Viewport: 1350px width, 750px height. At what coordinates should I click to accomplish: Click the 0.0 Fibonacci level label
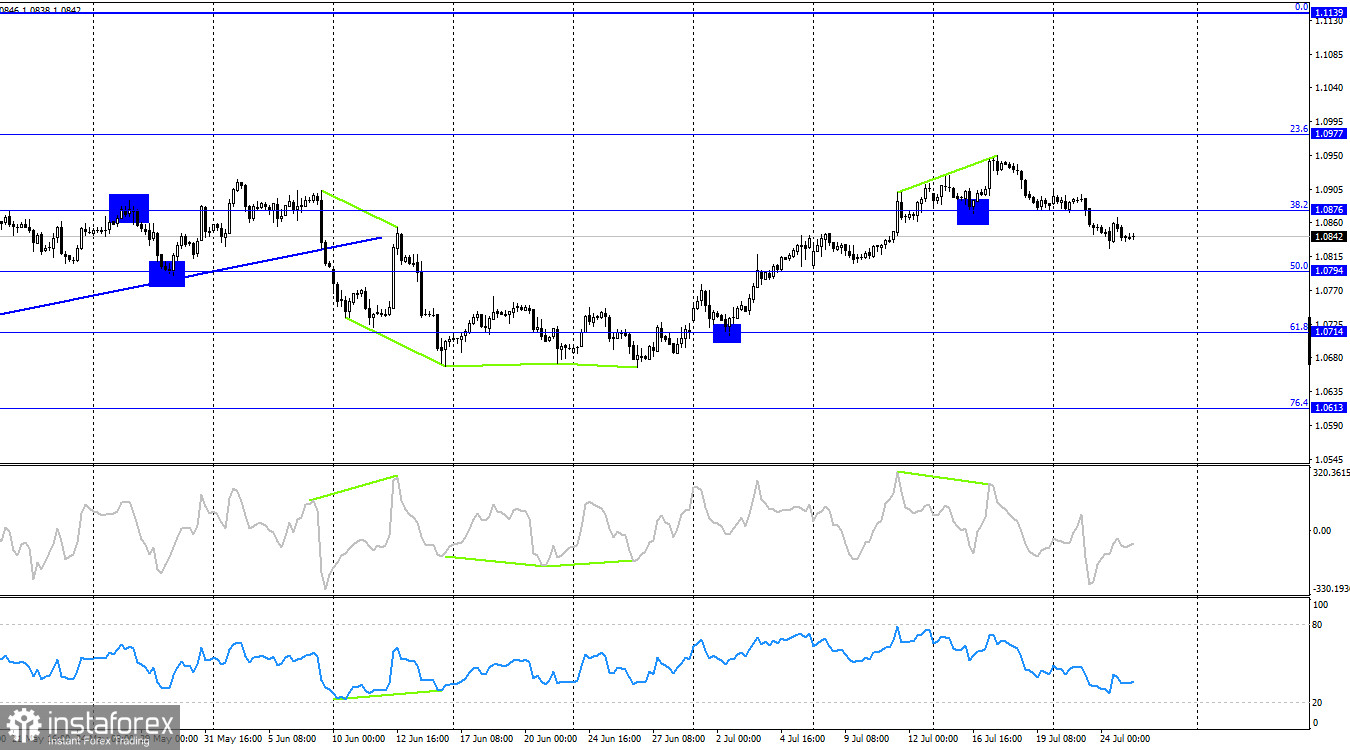click(1301, 7)
